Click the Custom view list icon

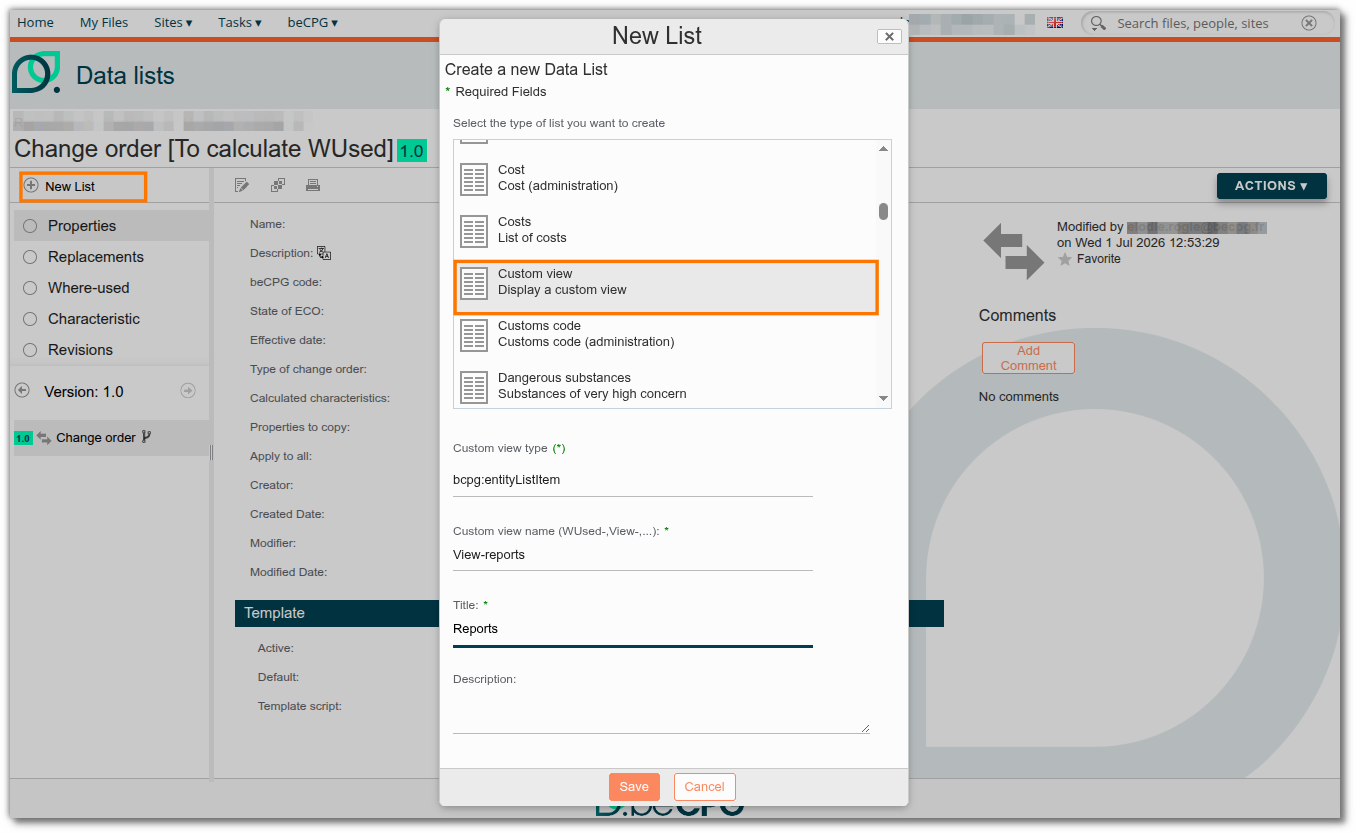point(473,283)
